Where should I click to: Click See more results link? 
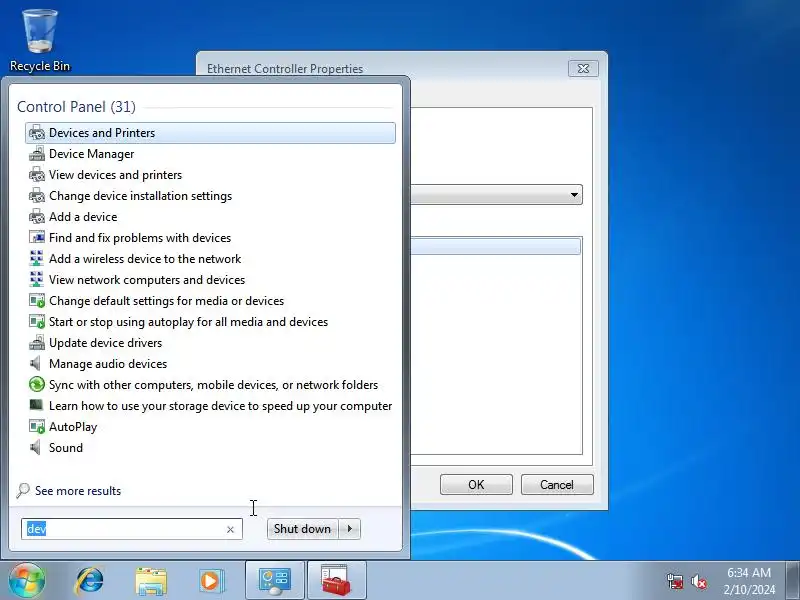tap(78, 491)
